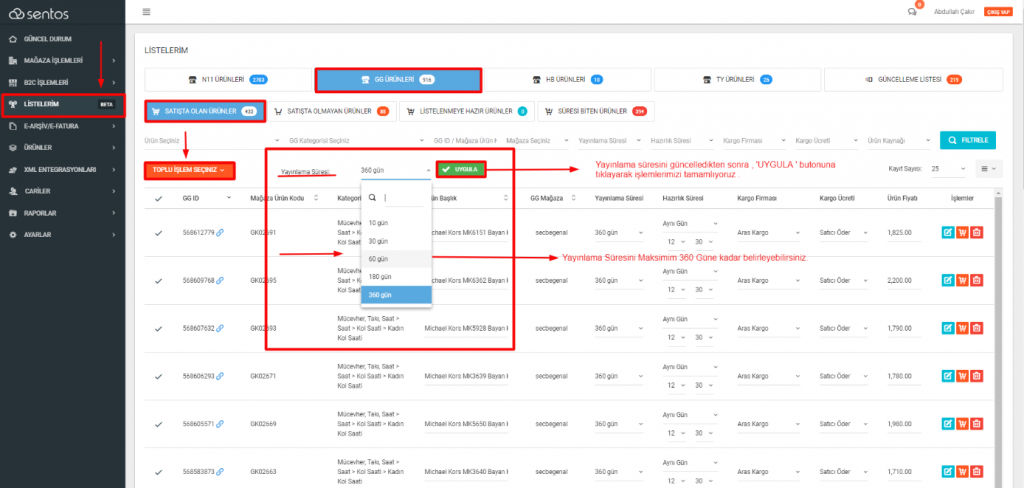Open link icon next to GG ID 568606293

tap(220, 376)
